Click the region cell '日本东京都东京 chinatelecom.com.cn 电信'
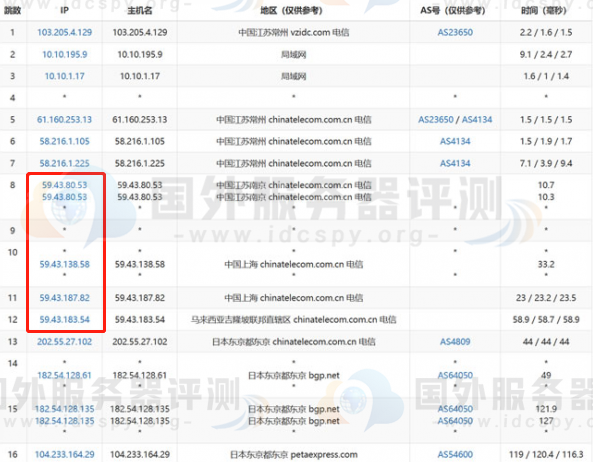This screenshot has height=462, width=593. point(293,342)
